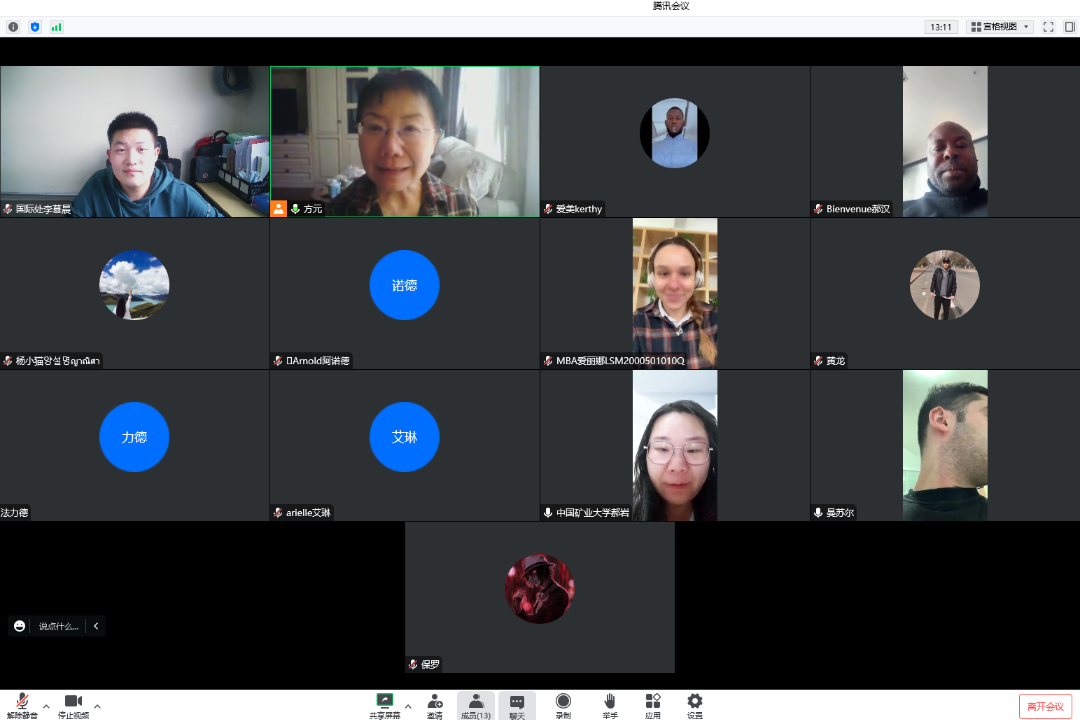The height and width of the screenshot is (720, 1080).
Task: Start recording with the 录制 icon
Action: [x=563, y=705]
